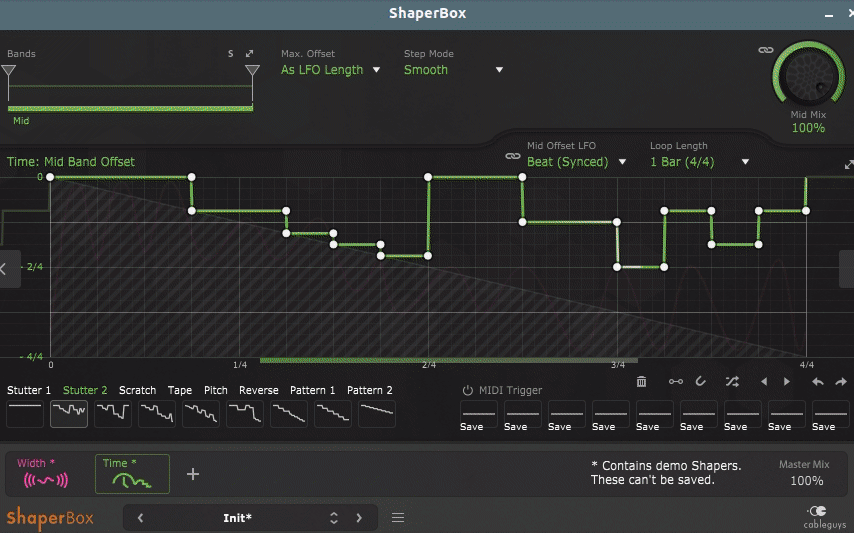Solo the band with the S button
854x533 pixels.
point(230,53)
